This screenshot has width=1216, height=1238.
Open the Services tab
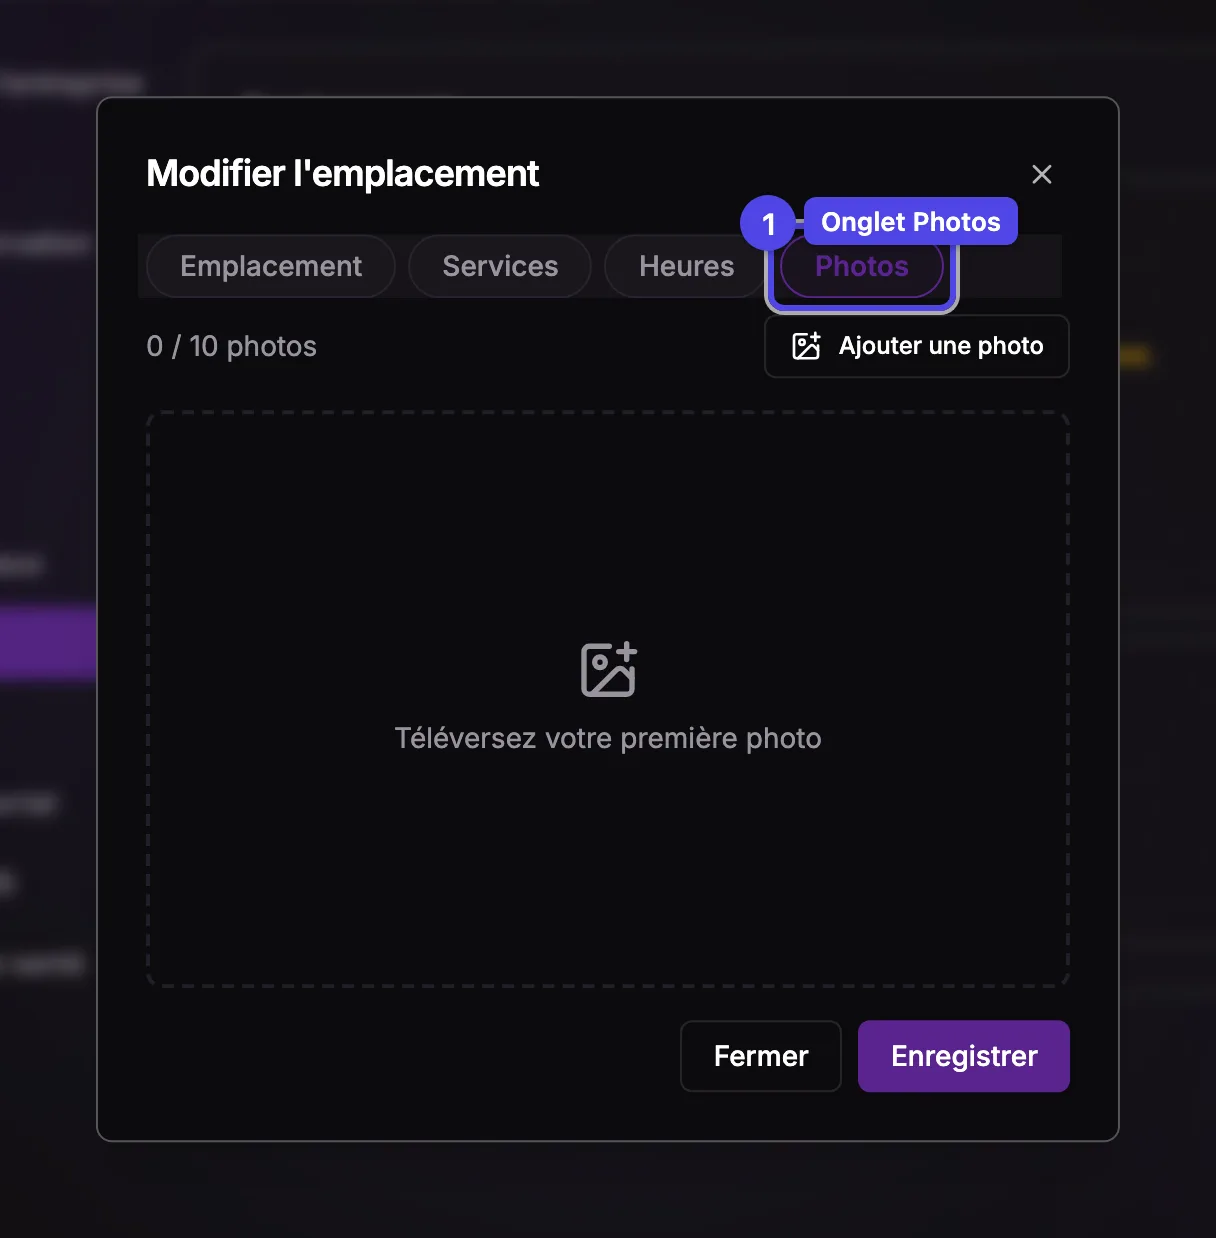click(500, 266)
